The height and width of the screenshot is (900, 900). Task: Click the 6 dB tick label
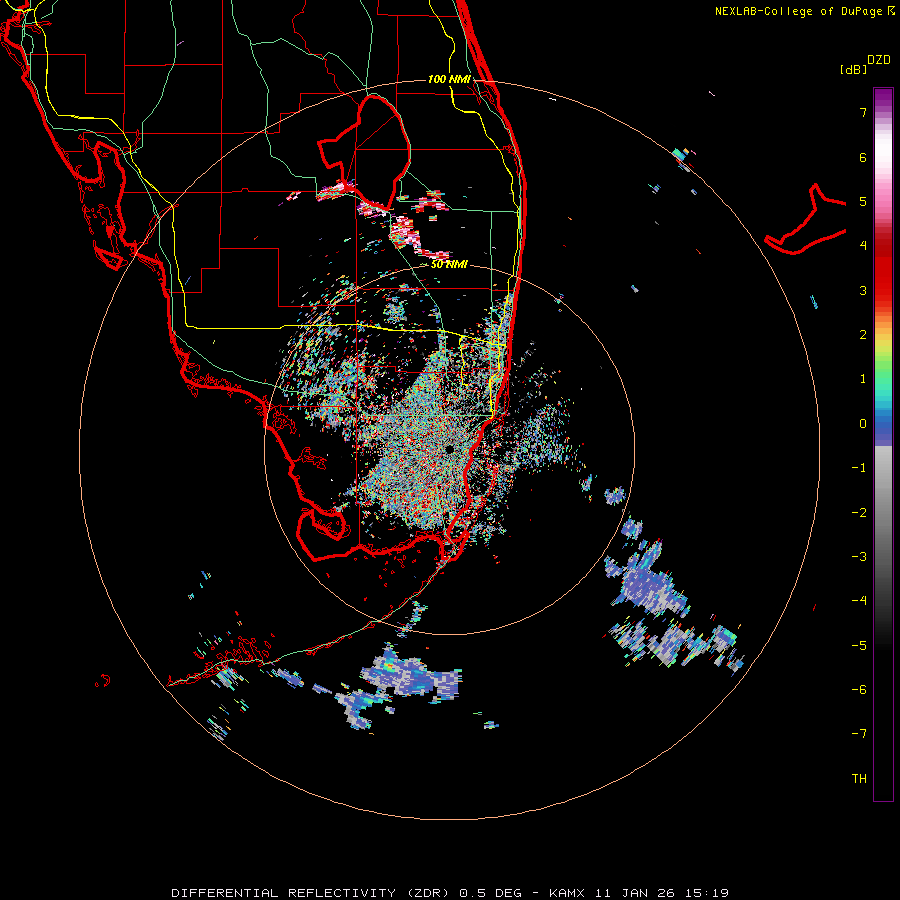863,157
